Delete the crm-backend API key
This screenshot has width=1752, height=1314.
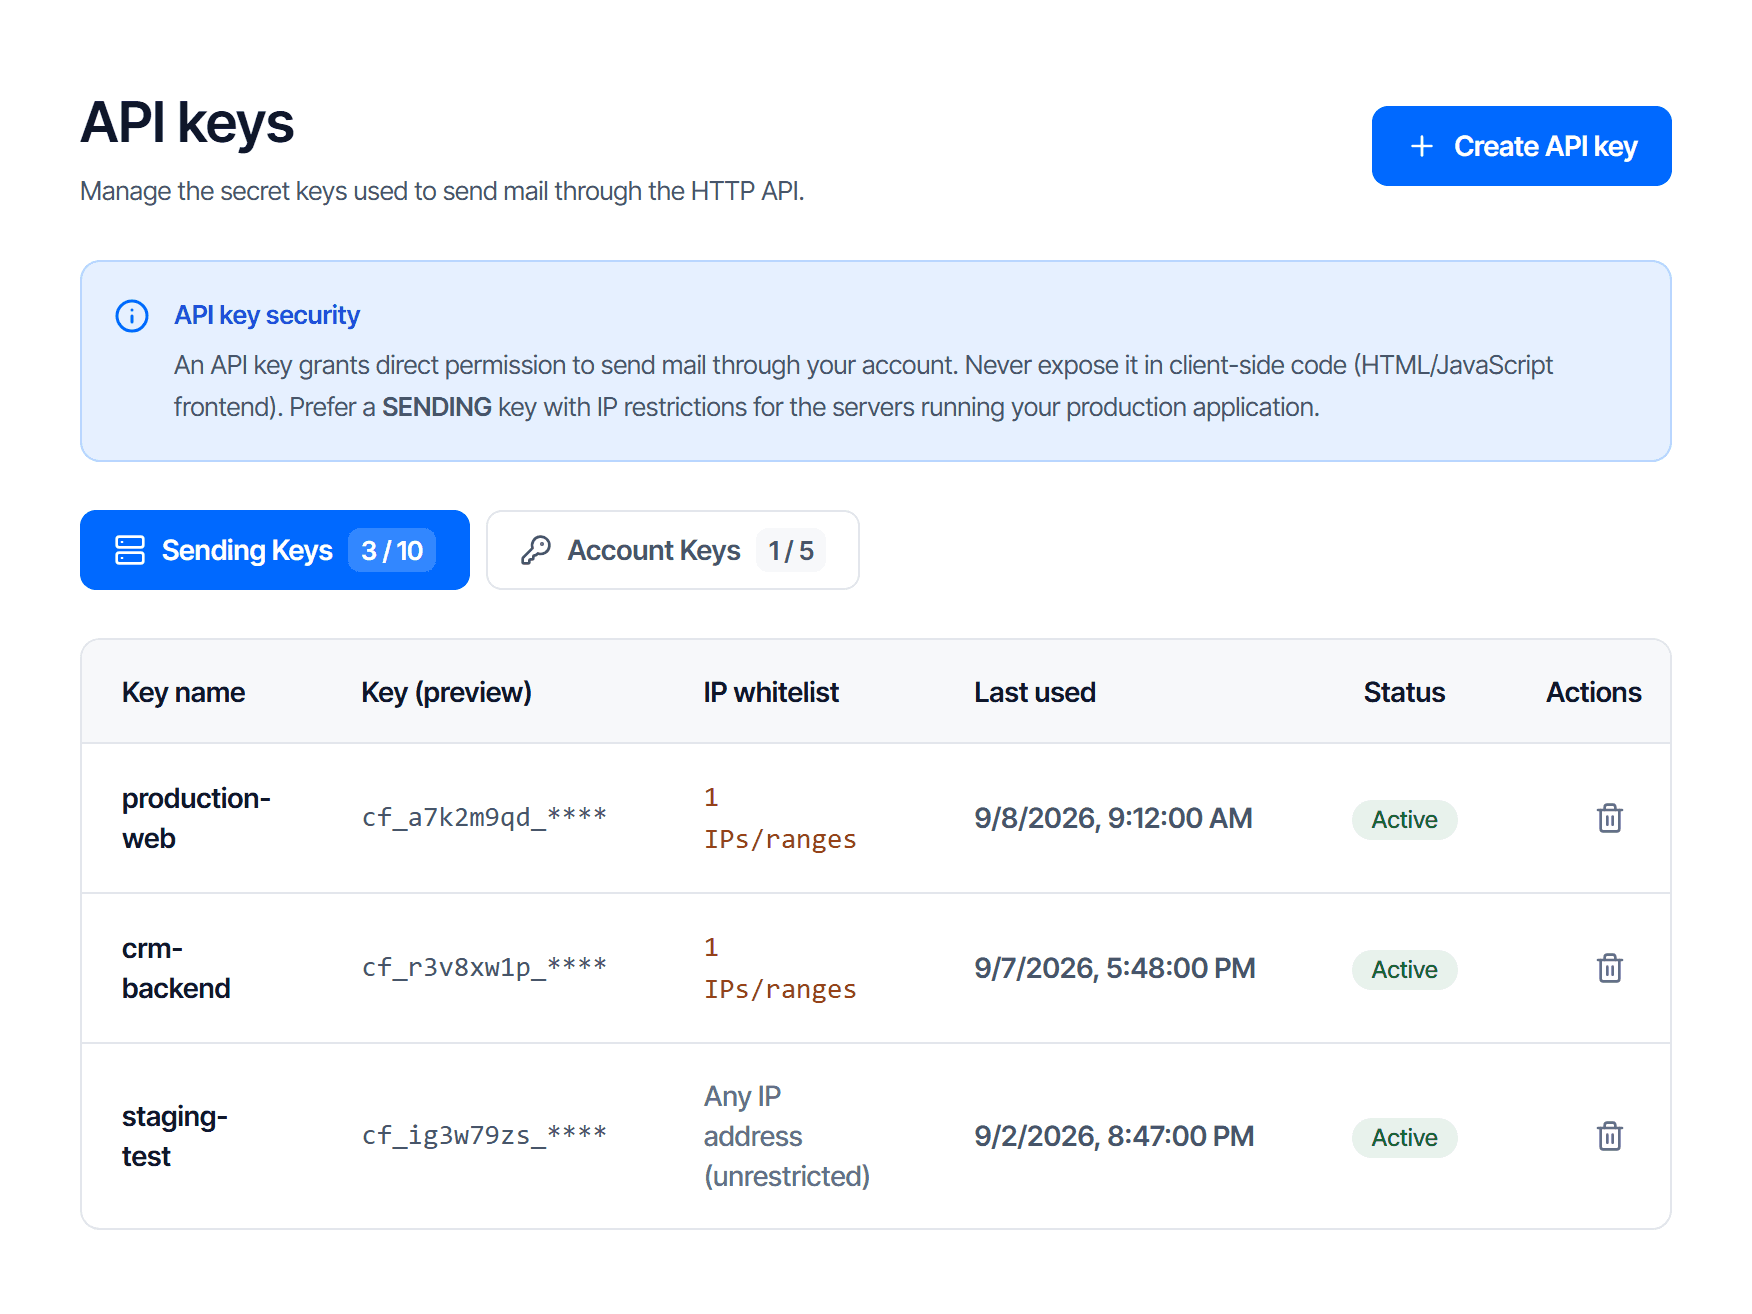[1609, 968]
